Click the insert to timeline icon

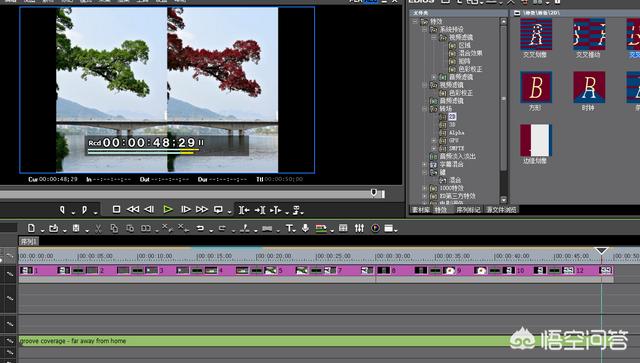(x=244, y=210)
